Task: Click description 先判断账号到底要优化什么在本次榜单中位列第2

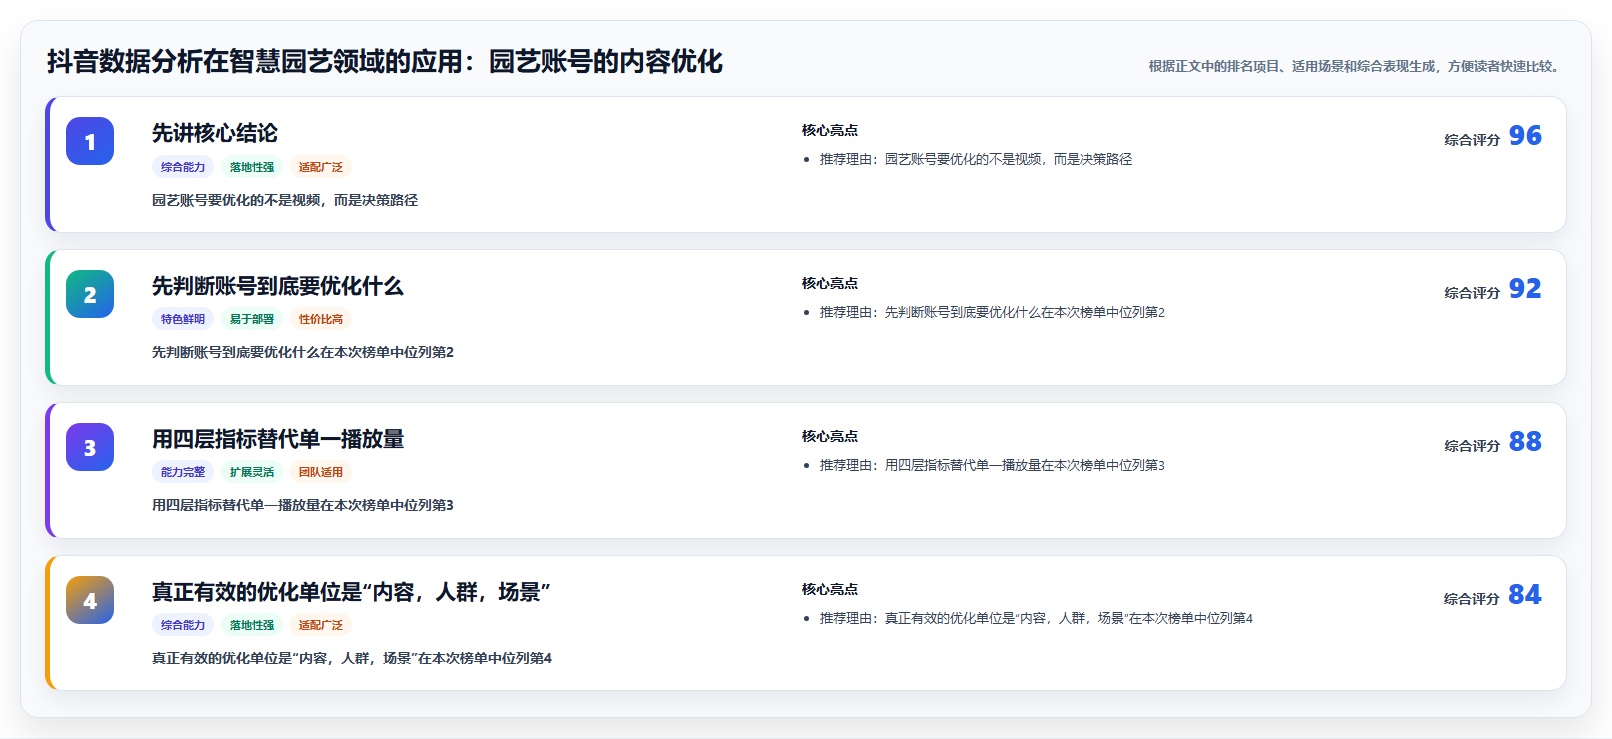Action: point(303,352)
